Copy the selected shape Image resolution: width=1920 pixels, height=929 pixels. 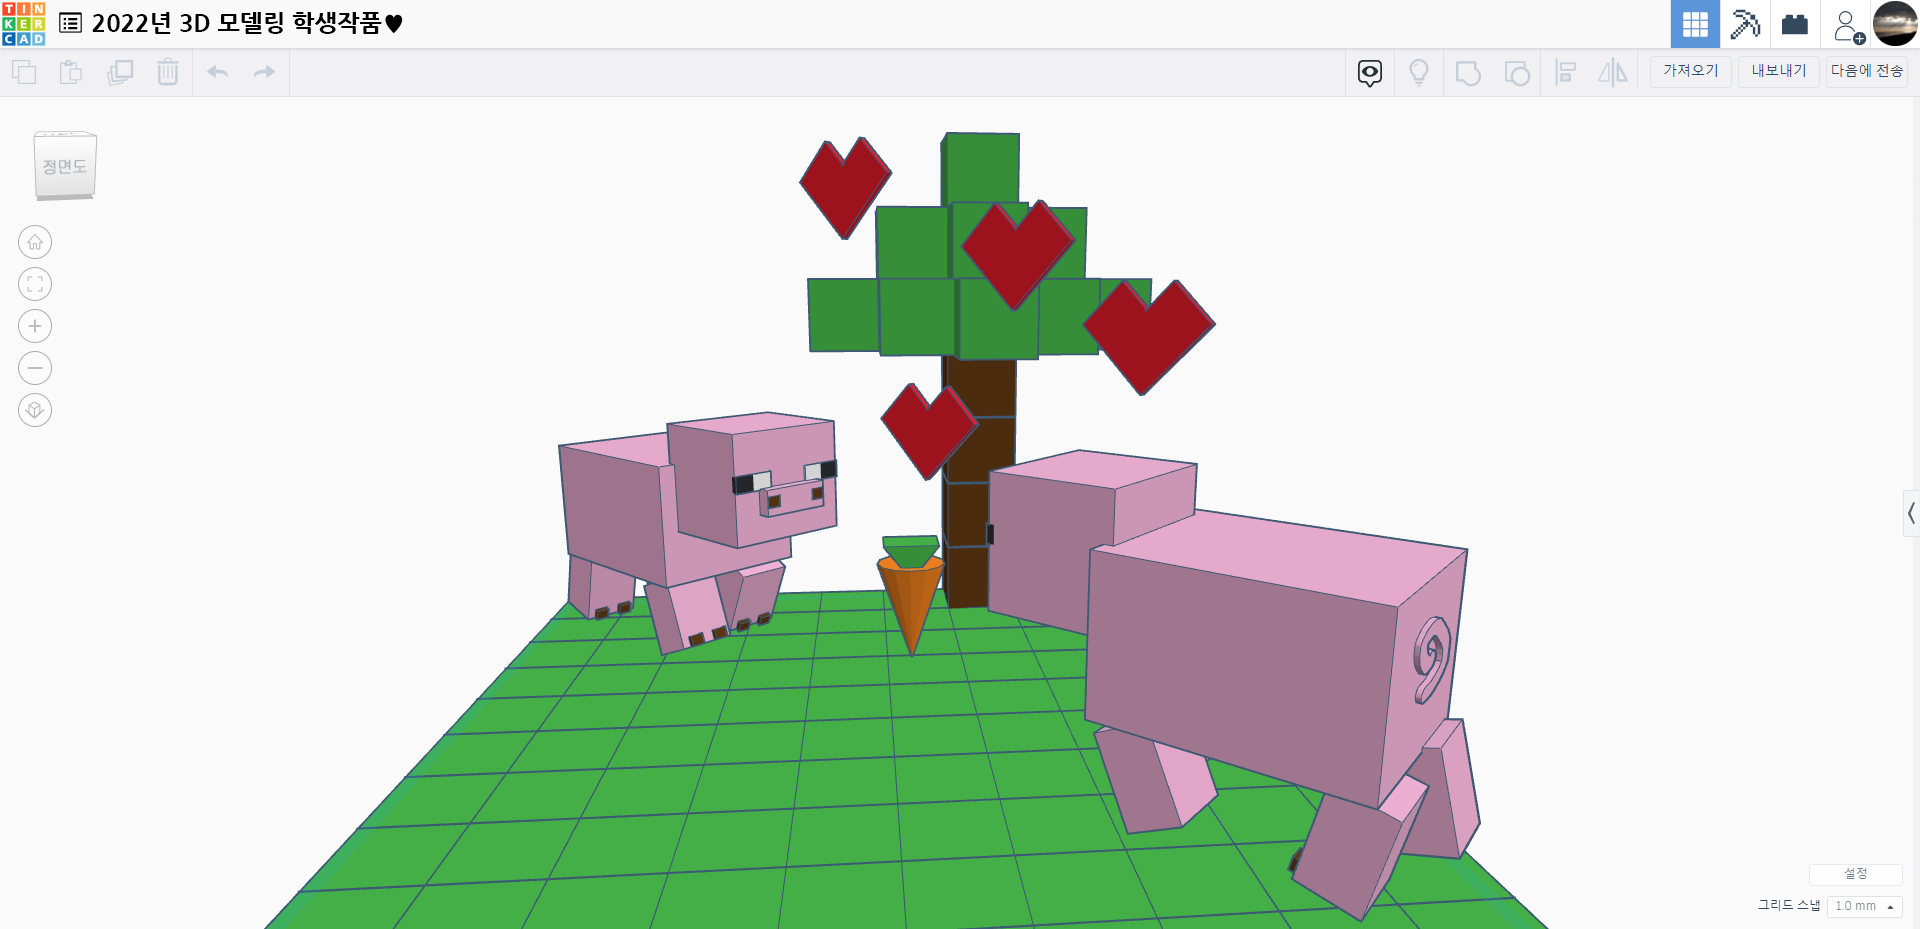(x=24, y=72)
